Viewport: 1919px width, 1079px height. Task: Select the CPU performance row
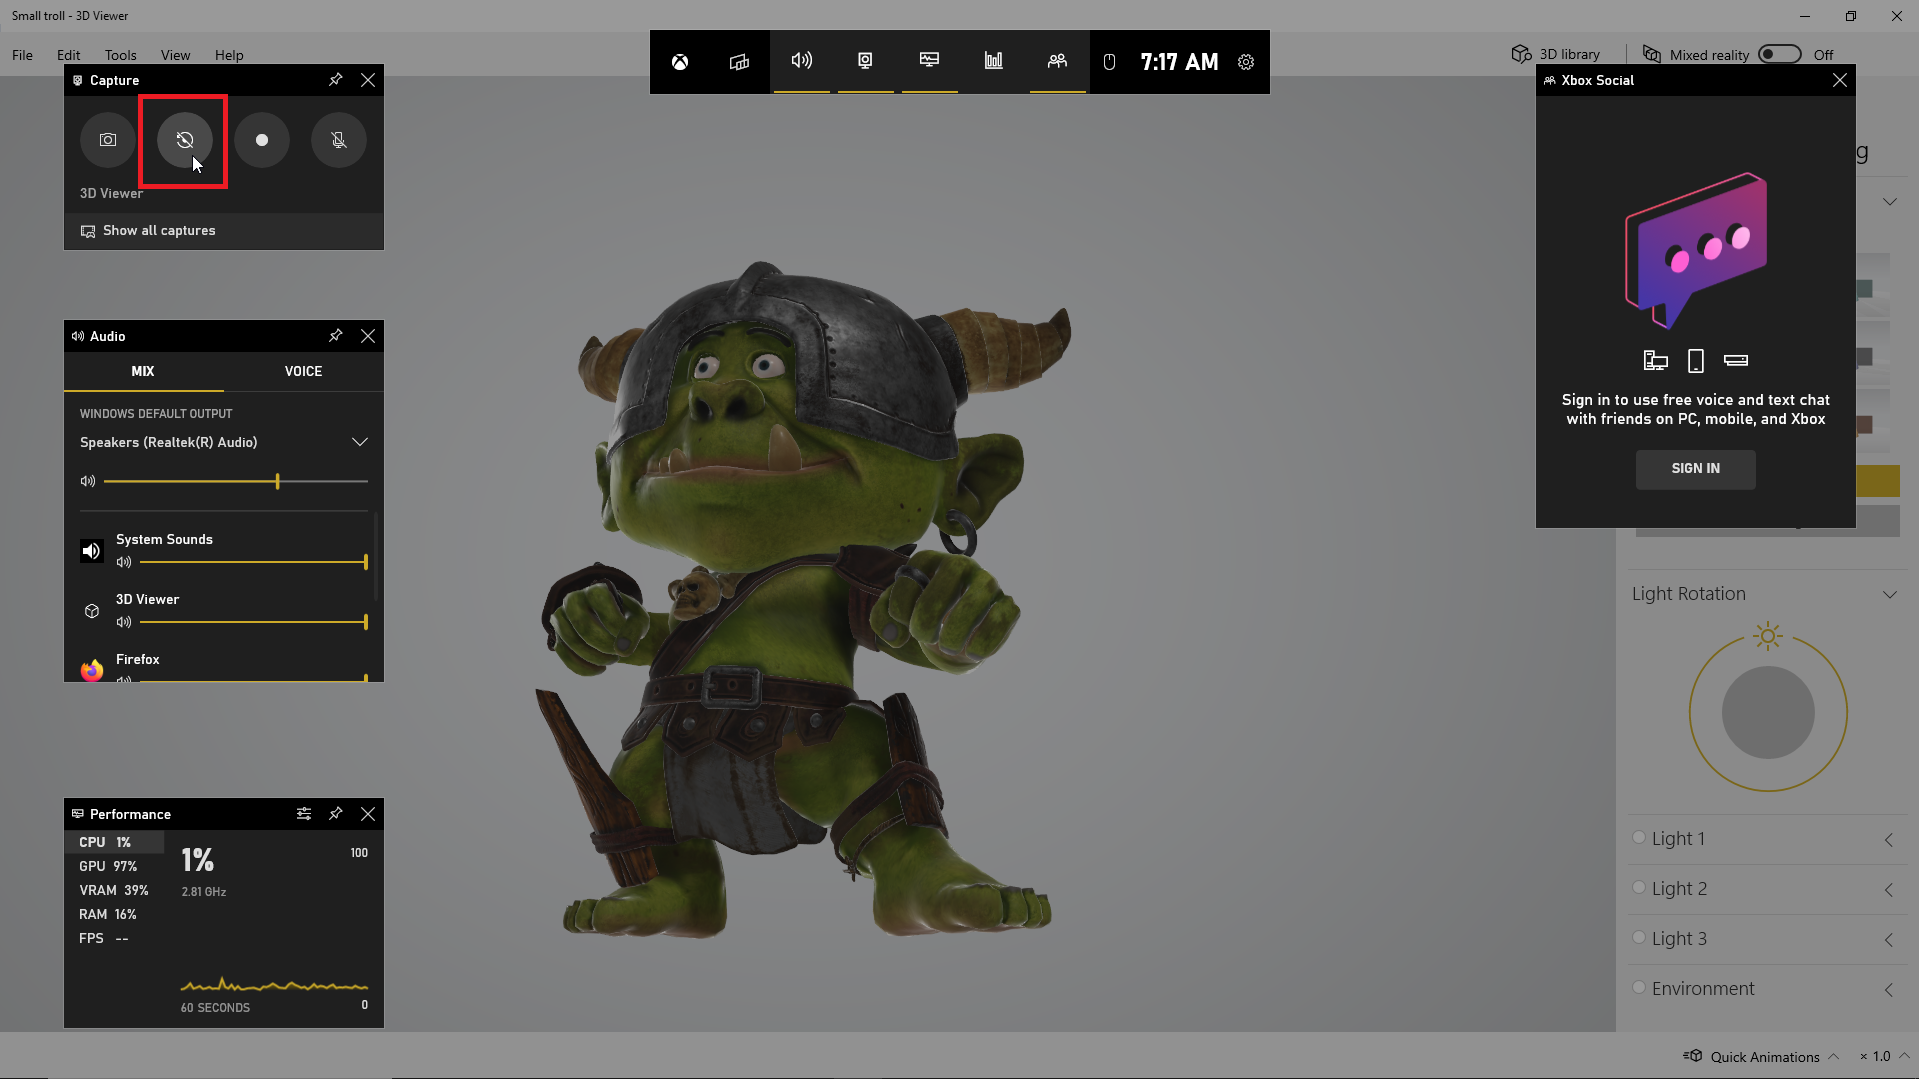[x=116, y=842]
